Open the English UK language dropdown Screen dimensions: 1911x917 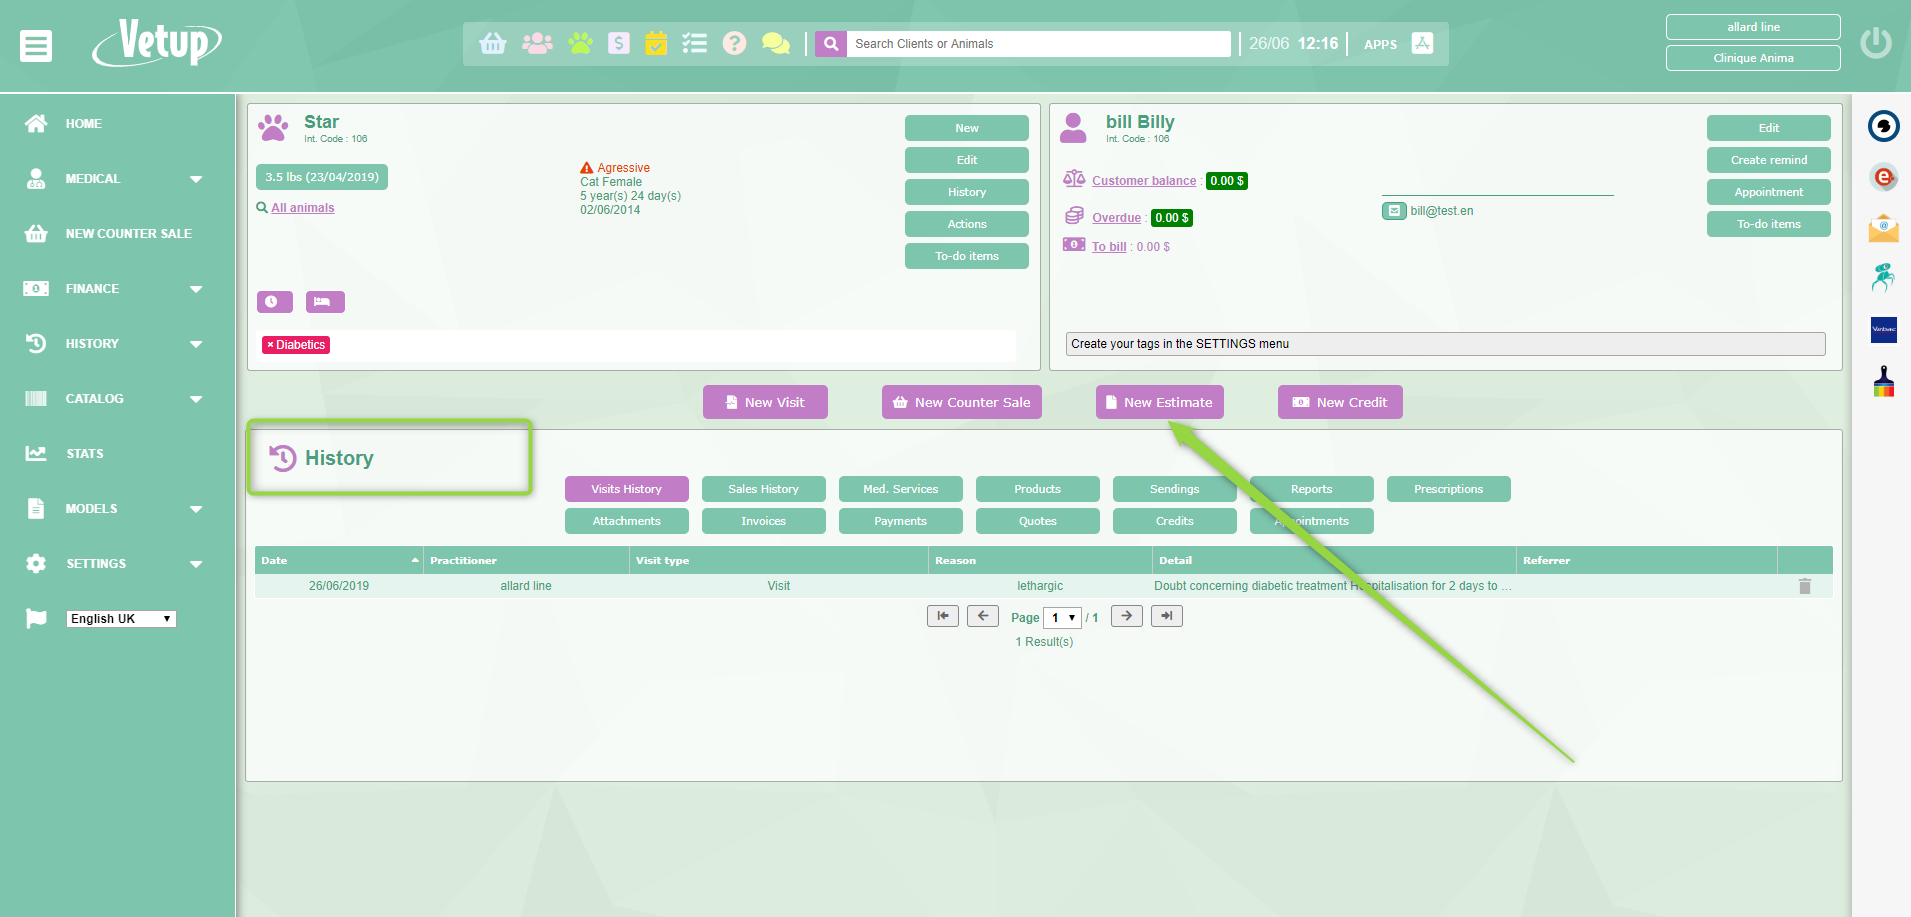(x=121, y=619)
